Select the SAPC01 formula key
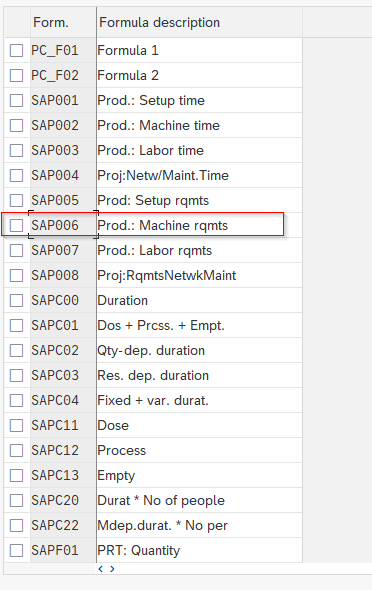 (63, 325)
